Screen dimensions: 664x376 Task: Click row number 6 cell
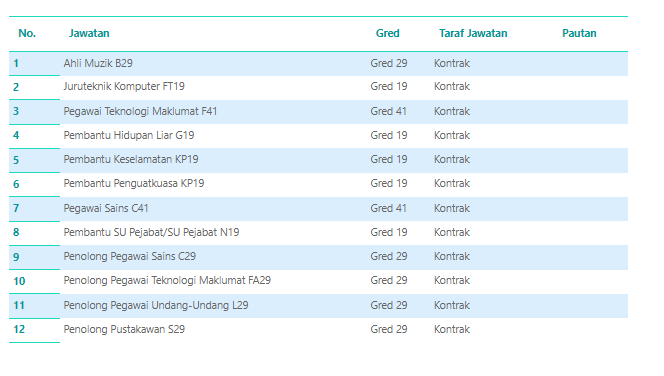[x=34, y=185]
